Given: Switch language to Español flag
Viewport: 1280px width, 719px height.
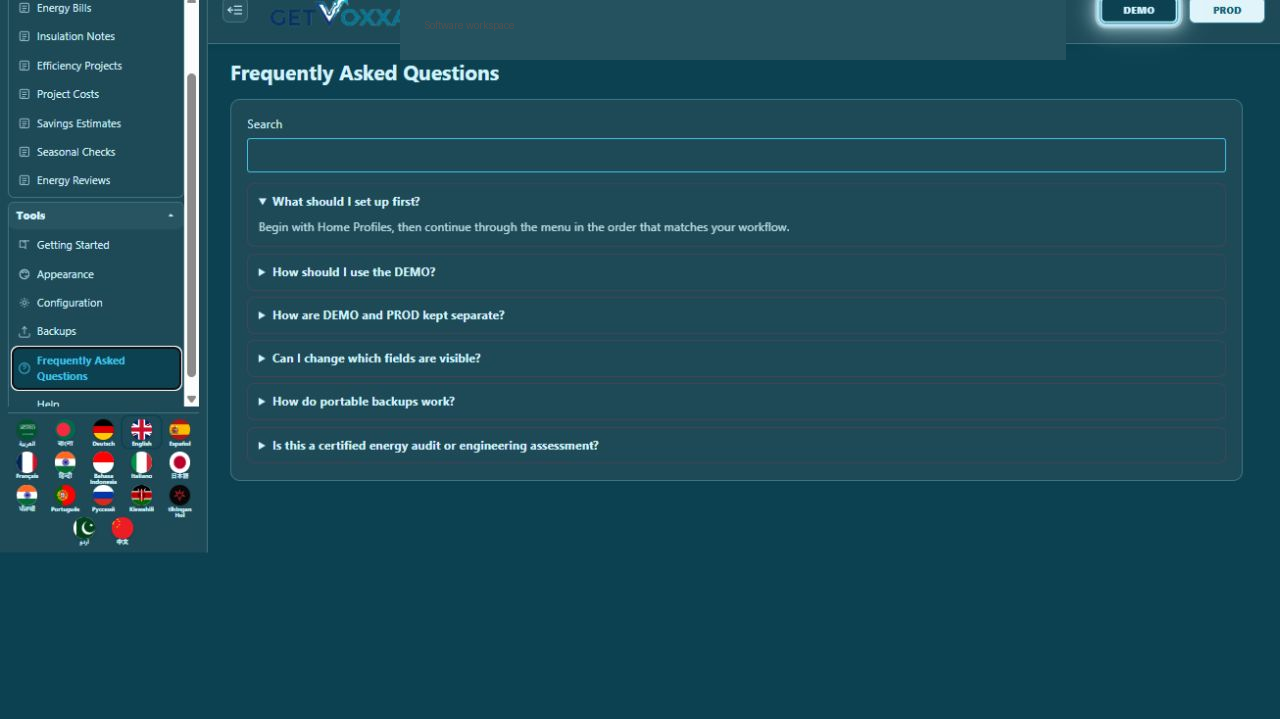Looking at the screenshot, I should tap(180, 433).
